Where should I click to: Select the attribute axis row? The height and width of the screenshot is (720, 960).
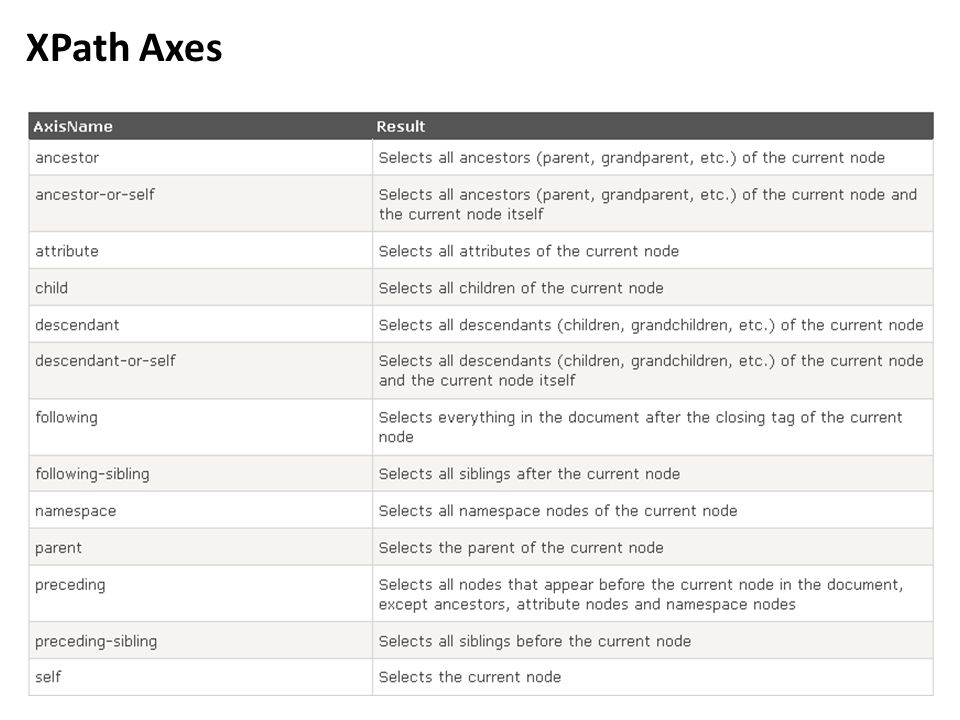(x=481, y=250)
